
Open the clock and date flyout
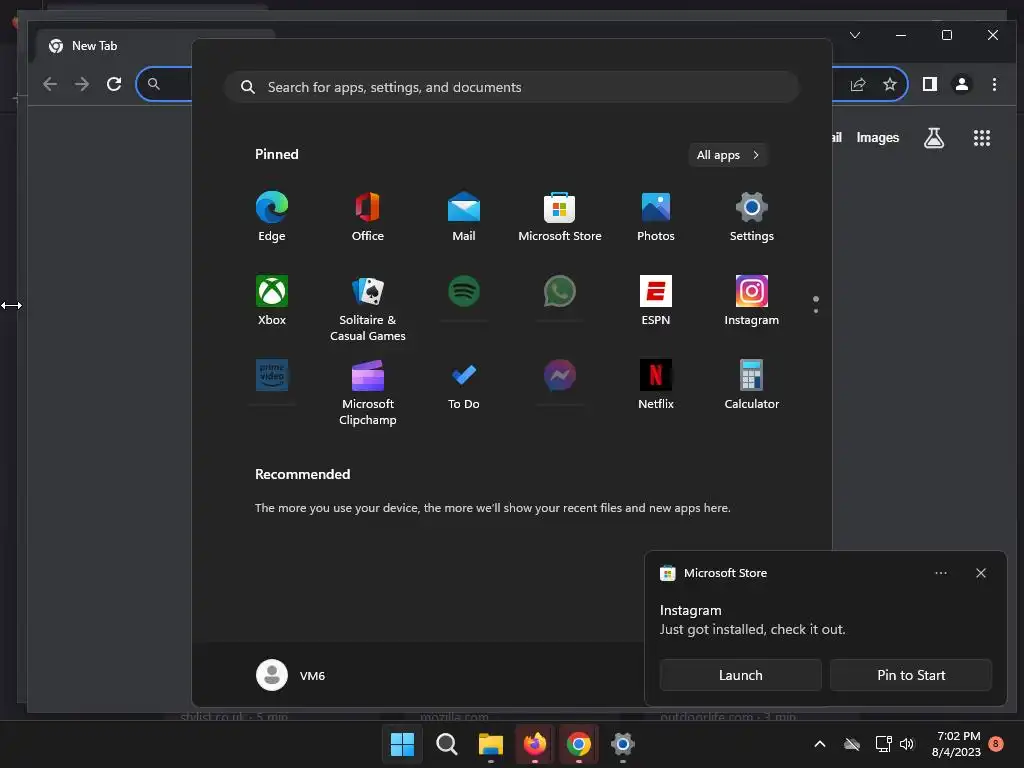tap(957, 744)
